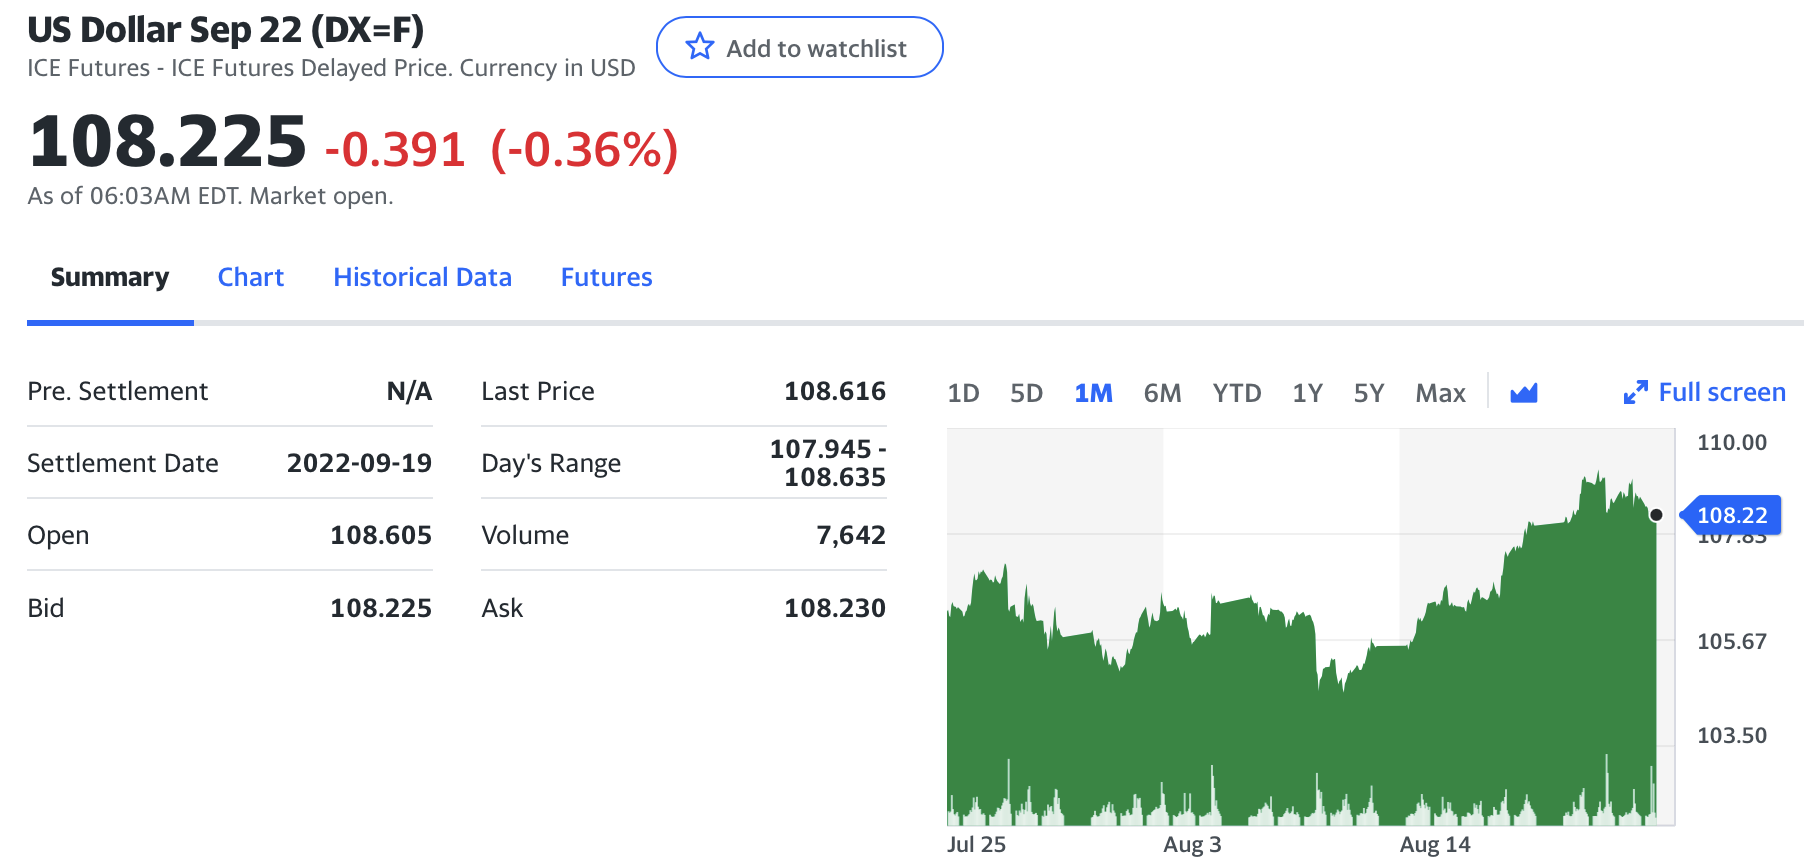Click the Full screen expand arrows icon
1804x866 pixels.
(1635, 393)
